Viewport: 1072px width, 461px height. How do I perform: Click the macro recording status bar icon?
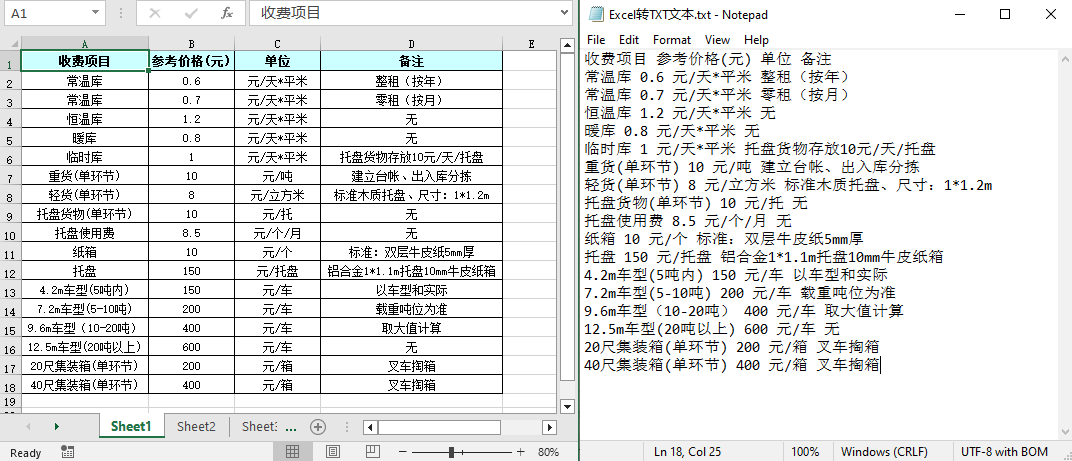(x=67, y=451)
